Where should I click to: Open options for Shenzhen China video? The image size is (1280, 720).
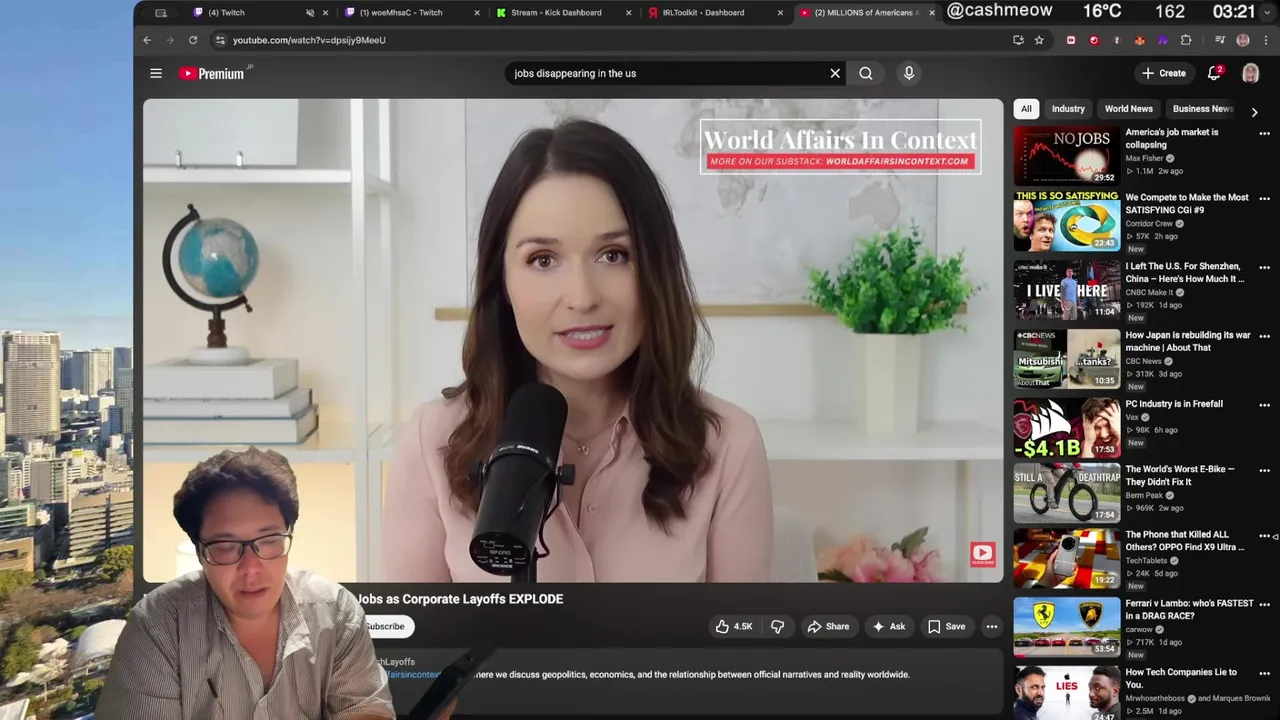pos(1264,268)
